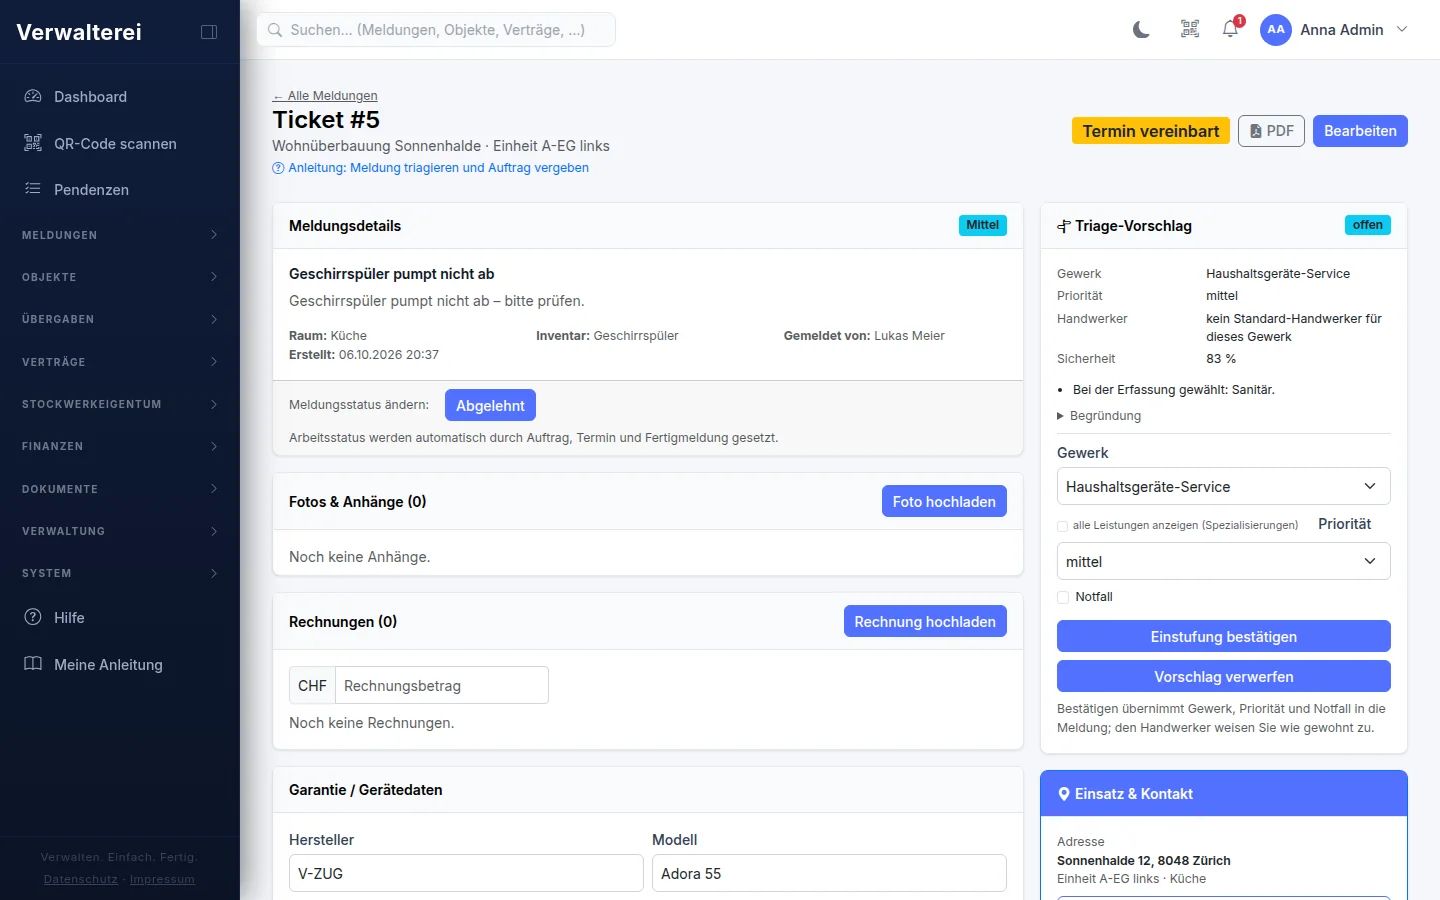Go back to Alle Meldungen
1440x900 pixels.
tap(325, 96)
